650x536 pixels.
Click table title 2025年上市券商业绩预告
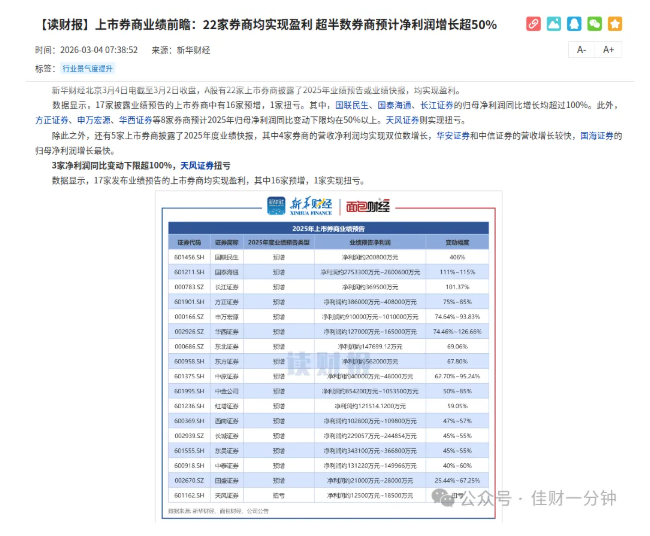tap(328, 228)
